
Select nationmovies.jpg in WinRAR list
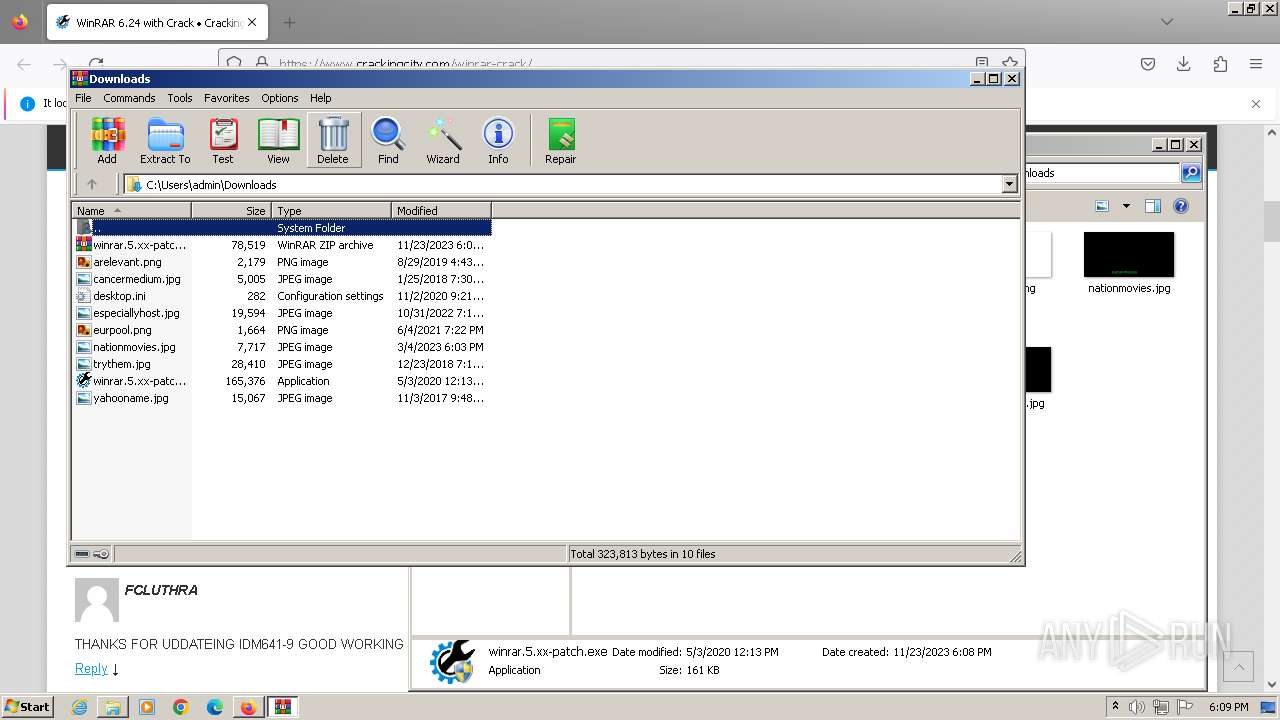point(283,347)
